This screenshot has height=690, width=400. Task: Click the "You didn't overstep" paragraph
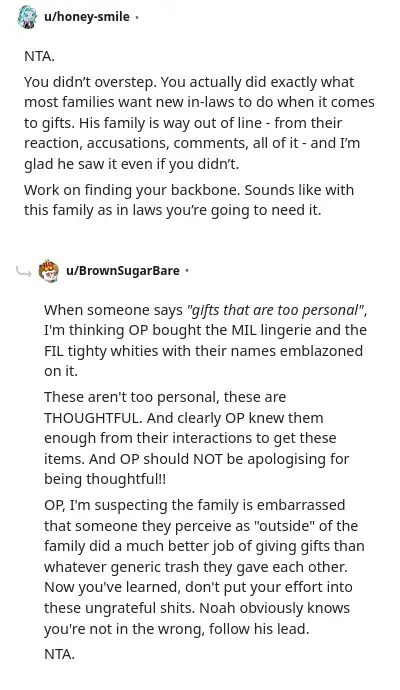pos(199,123)
